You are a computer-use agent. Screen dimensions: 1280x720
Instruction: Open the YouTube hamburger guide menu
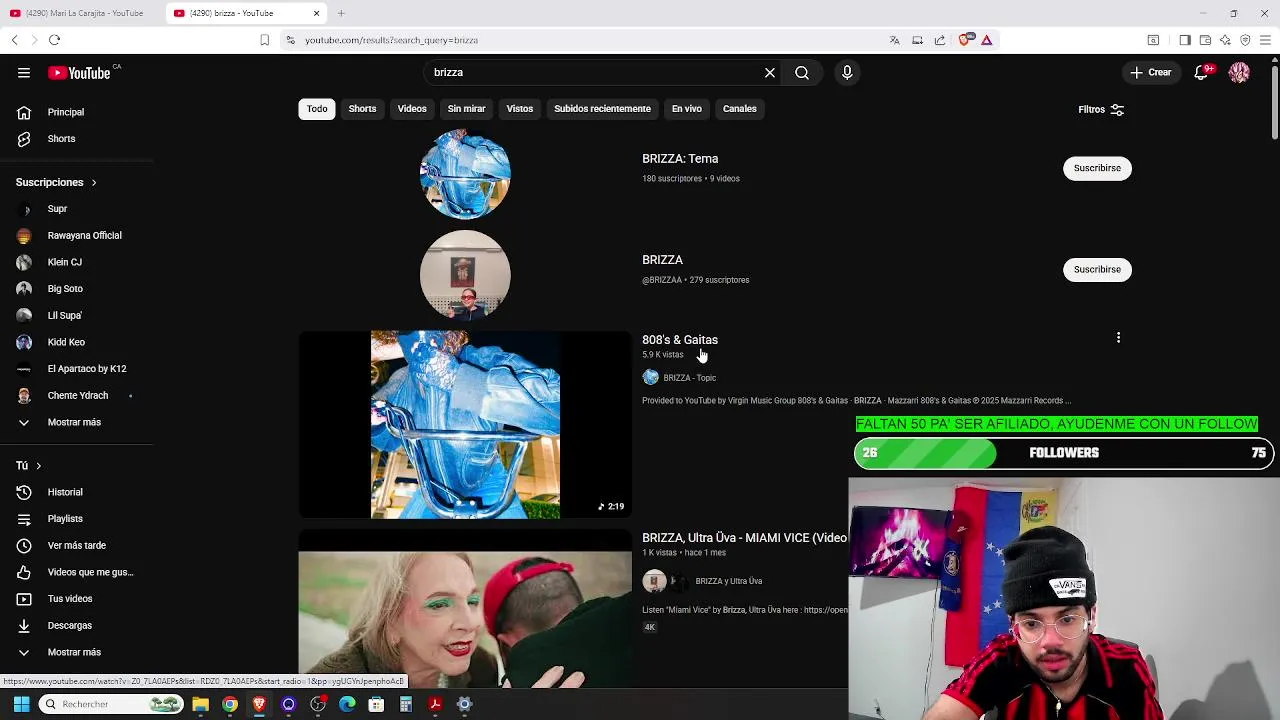click(x=24, y=72)
